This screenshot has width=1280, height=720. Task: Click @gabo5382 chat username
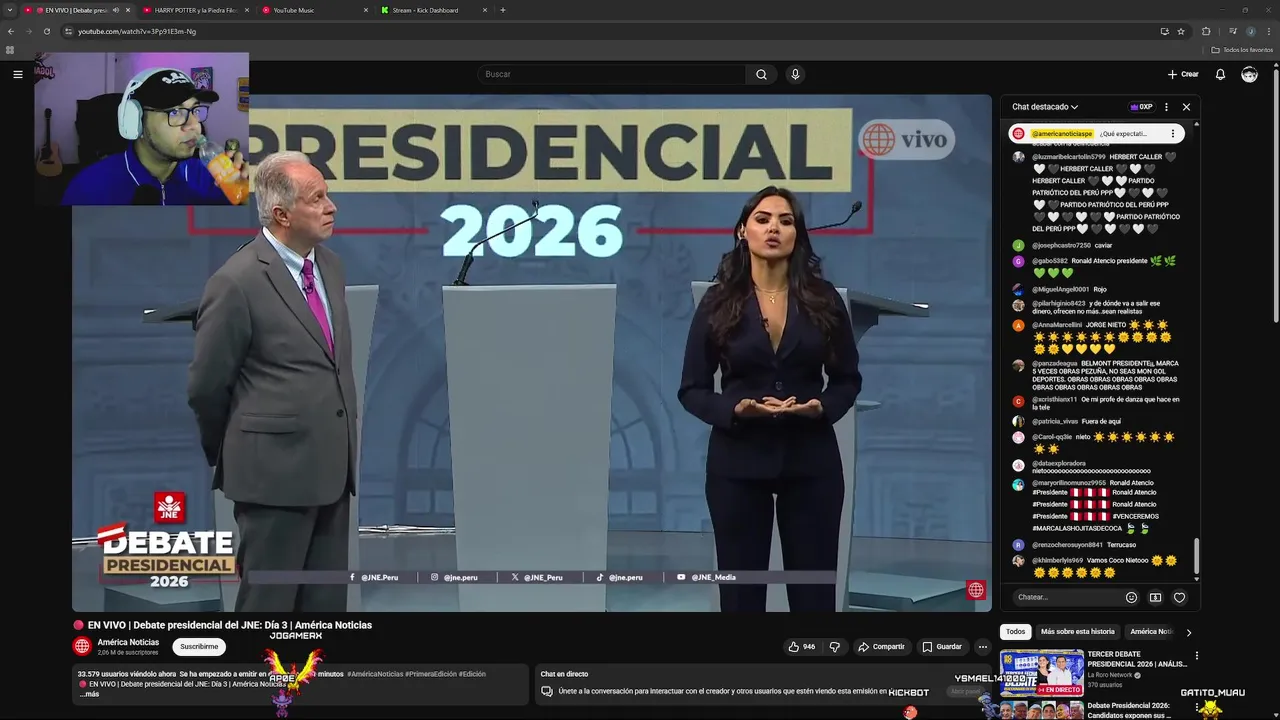click(x=1050, y=261)
